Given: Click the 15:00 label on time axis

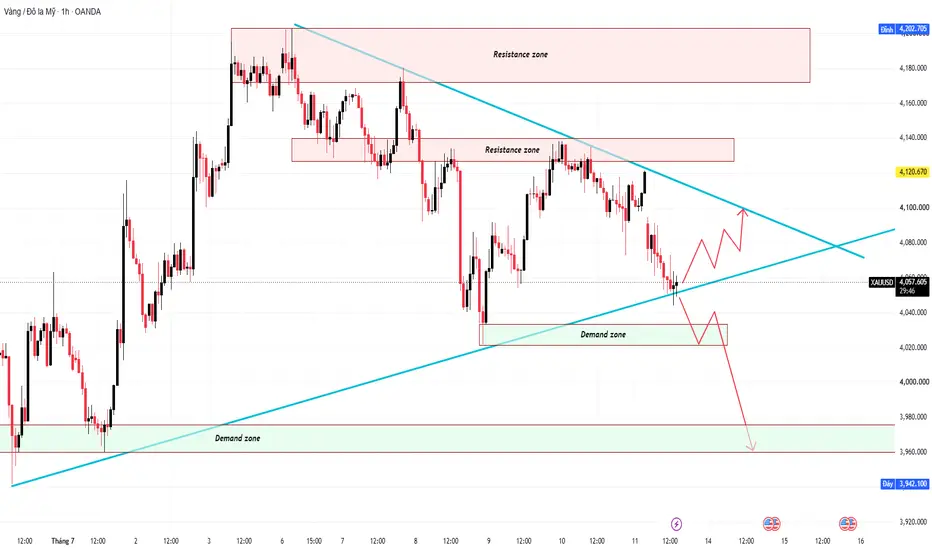Looking at the screenshot, I should (314, 541).
